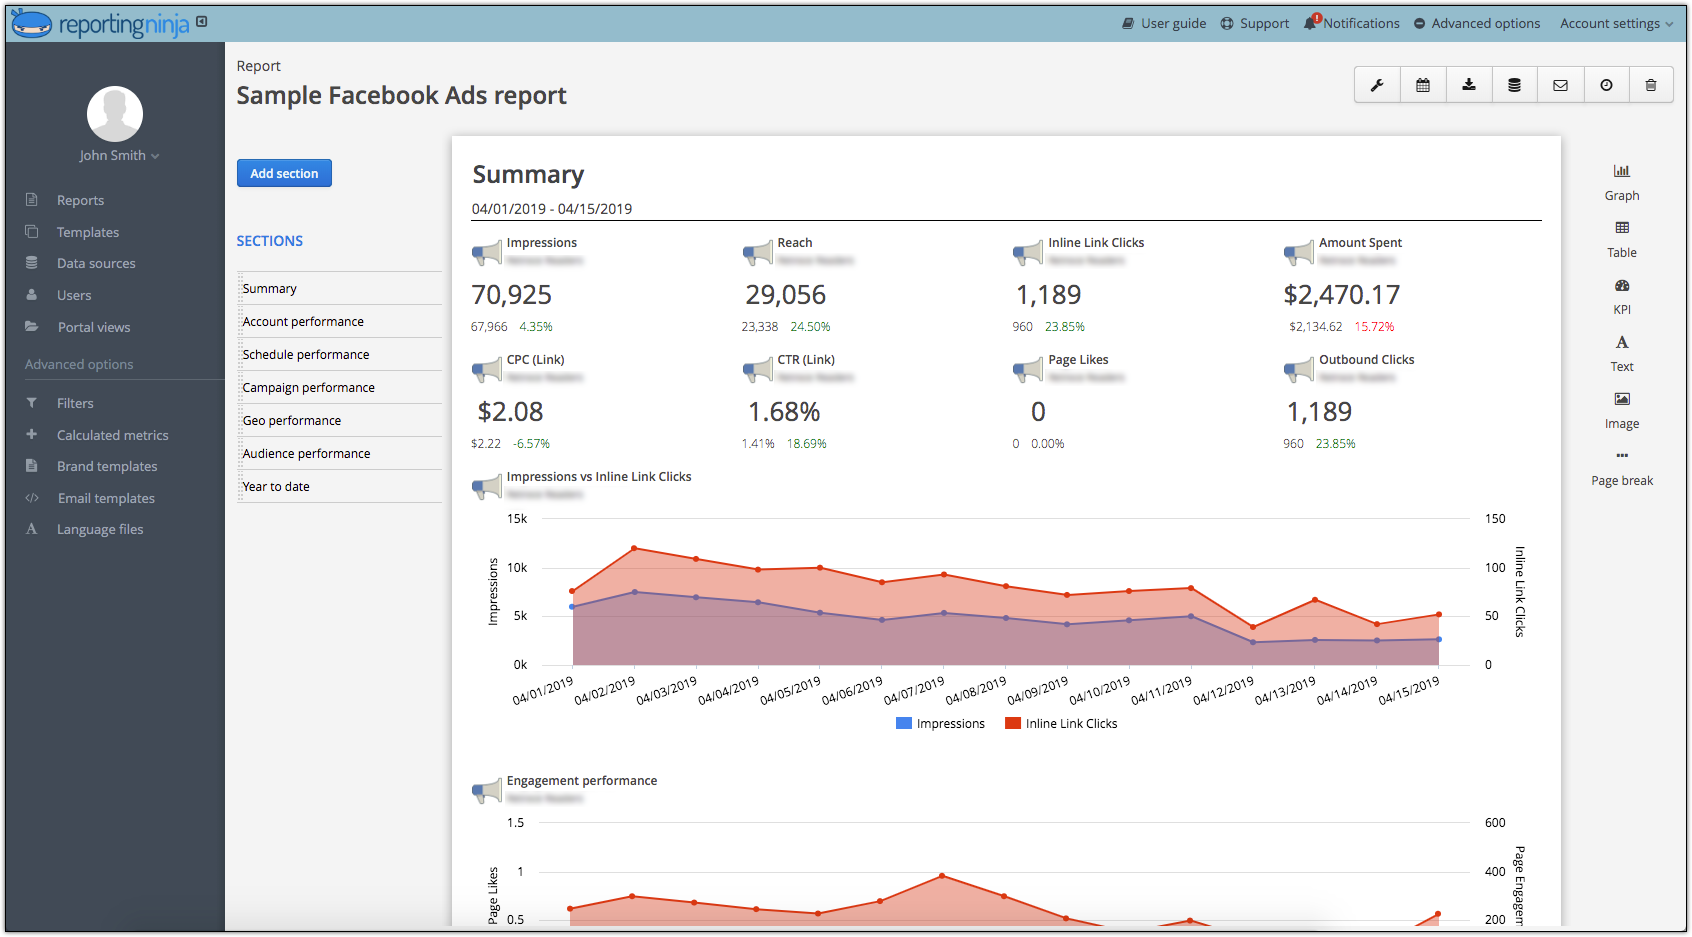
Task: Click the Add section button
Action: (284, 173)
